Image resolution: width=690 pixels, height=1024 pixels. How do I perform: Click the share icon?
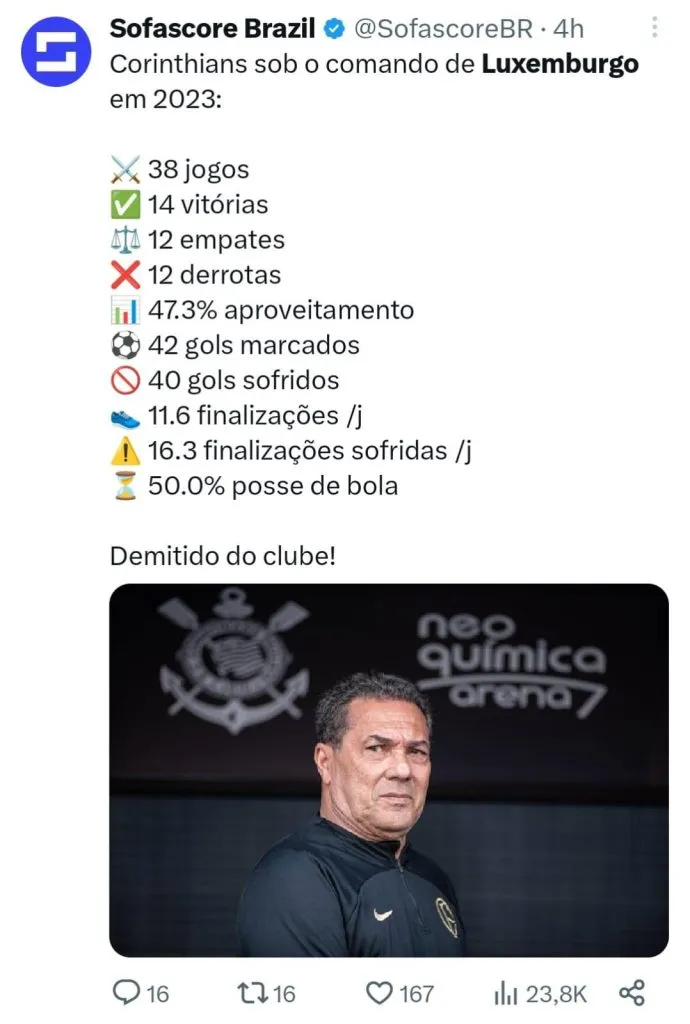(631, 992)
